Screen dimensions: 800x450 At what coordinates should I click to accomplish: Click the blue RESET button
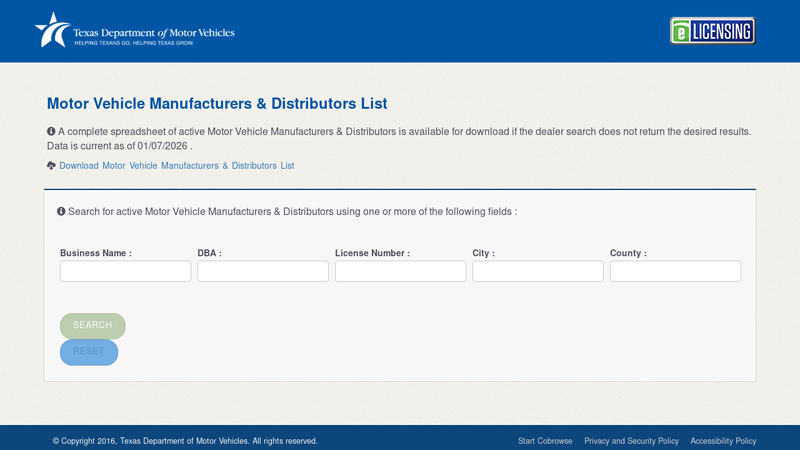pyautogui.click(x=89, y=352)
